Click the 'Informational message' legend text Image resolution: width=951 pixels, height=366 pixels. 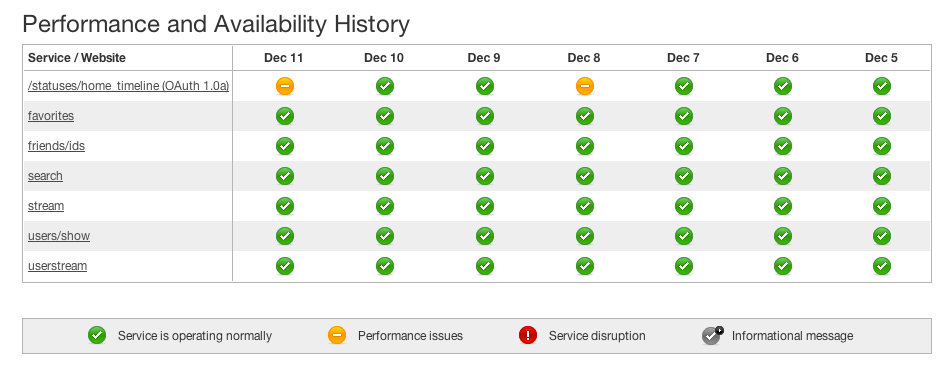(793, 336)
